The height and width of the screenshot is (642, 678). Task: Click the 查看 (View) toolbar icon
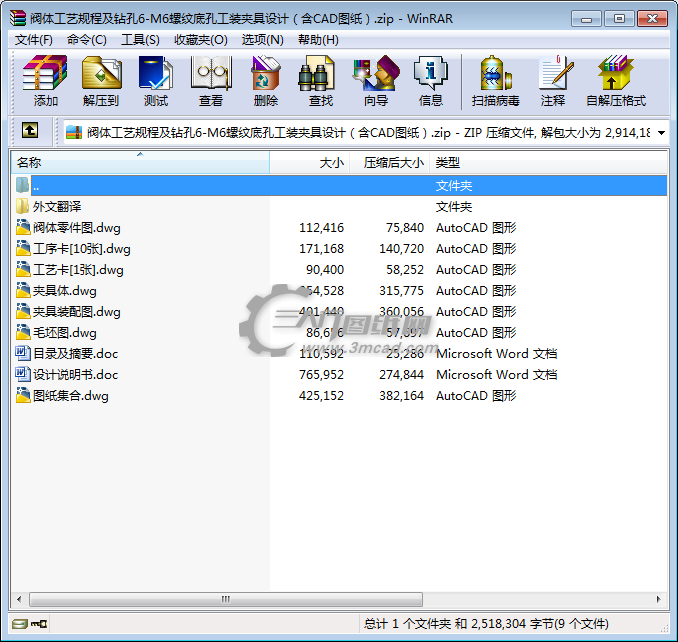coord(211,73)
